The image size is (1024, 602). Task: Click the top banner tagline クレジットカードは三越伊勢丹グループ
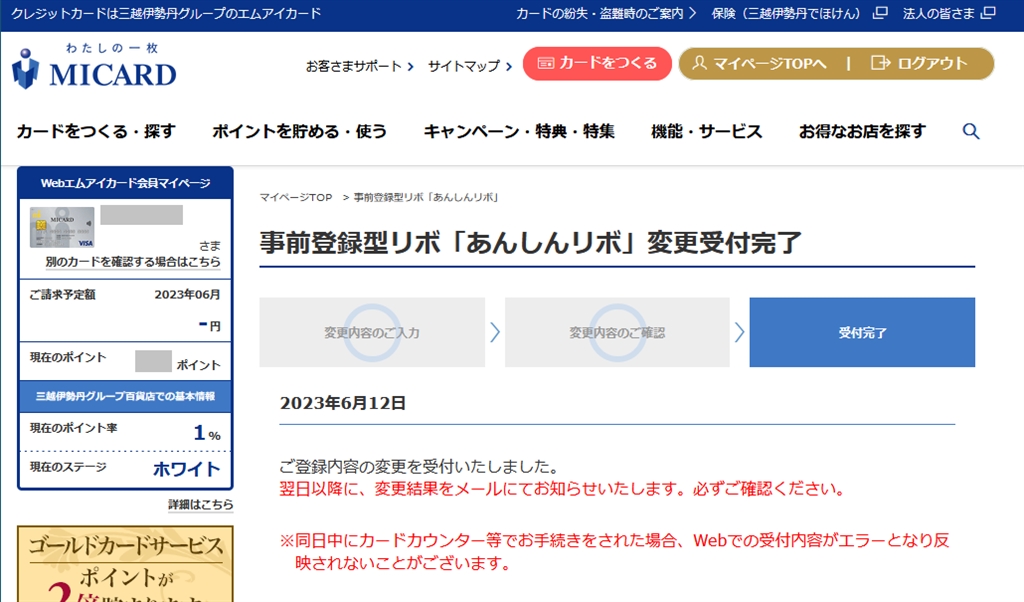pyautogui.click(x=167, y=13)
